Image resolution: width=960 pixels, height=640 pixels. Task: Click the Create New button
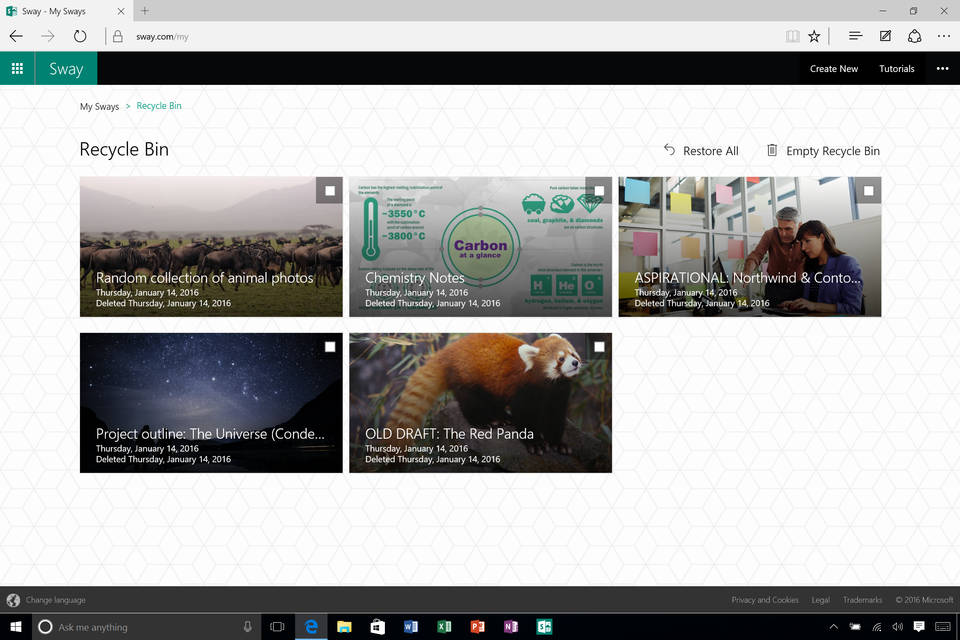[x=834, y=68]
